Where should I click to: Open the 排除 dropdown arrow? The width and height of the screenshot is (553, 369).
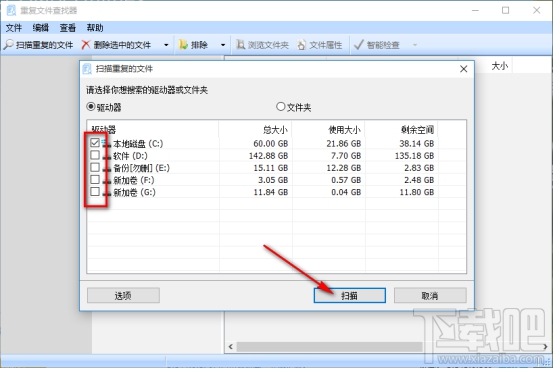223,45
